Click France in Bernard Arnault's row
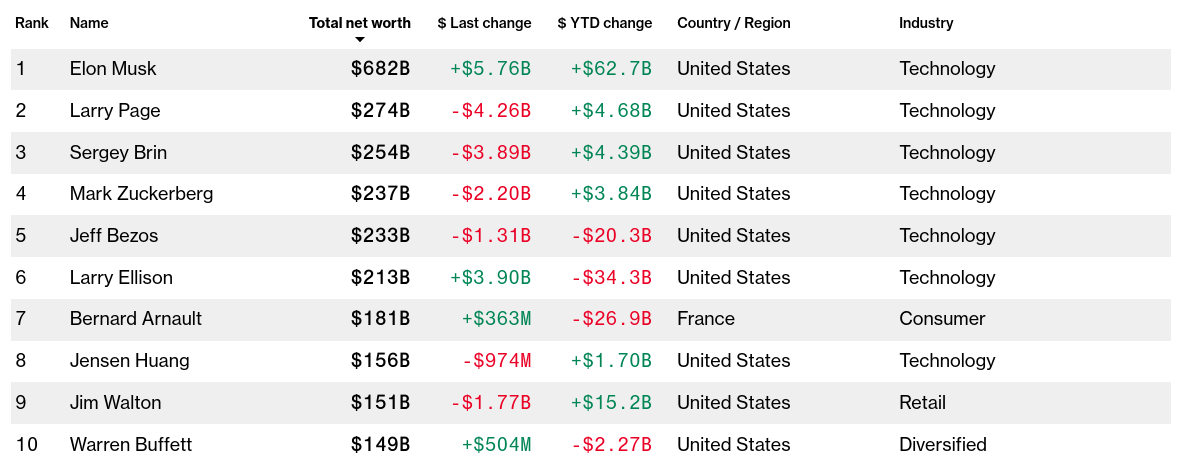 coord(705,319)
